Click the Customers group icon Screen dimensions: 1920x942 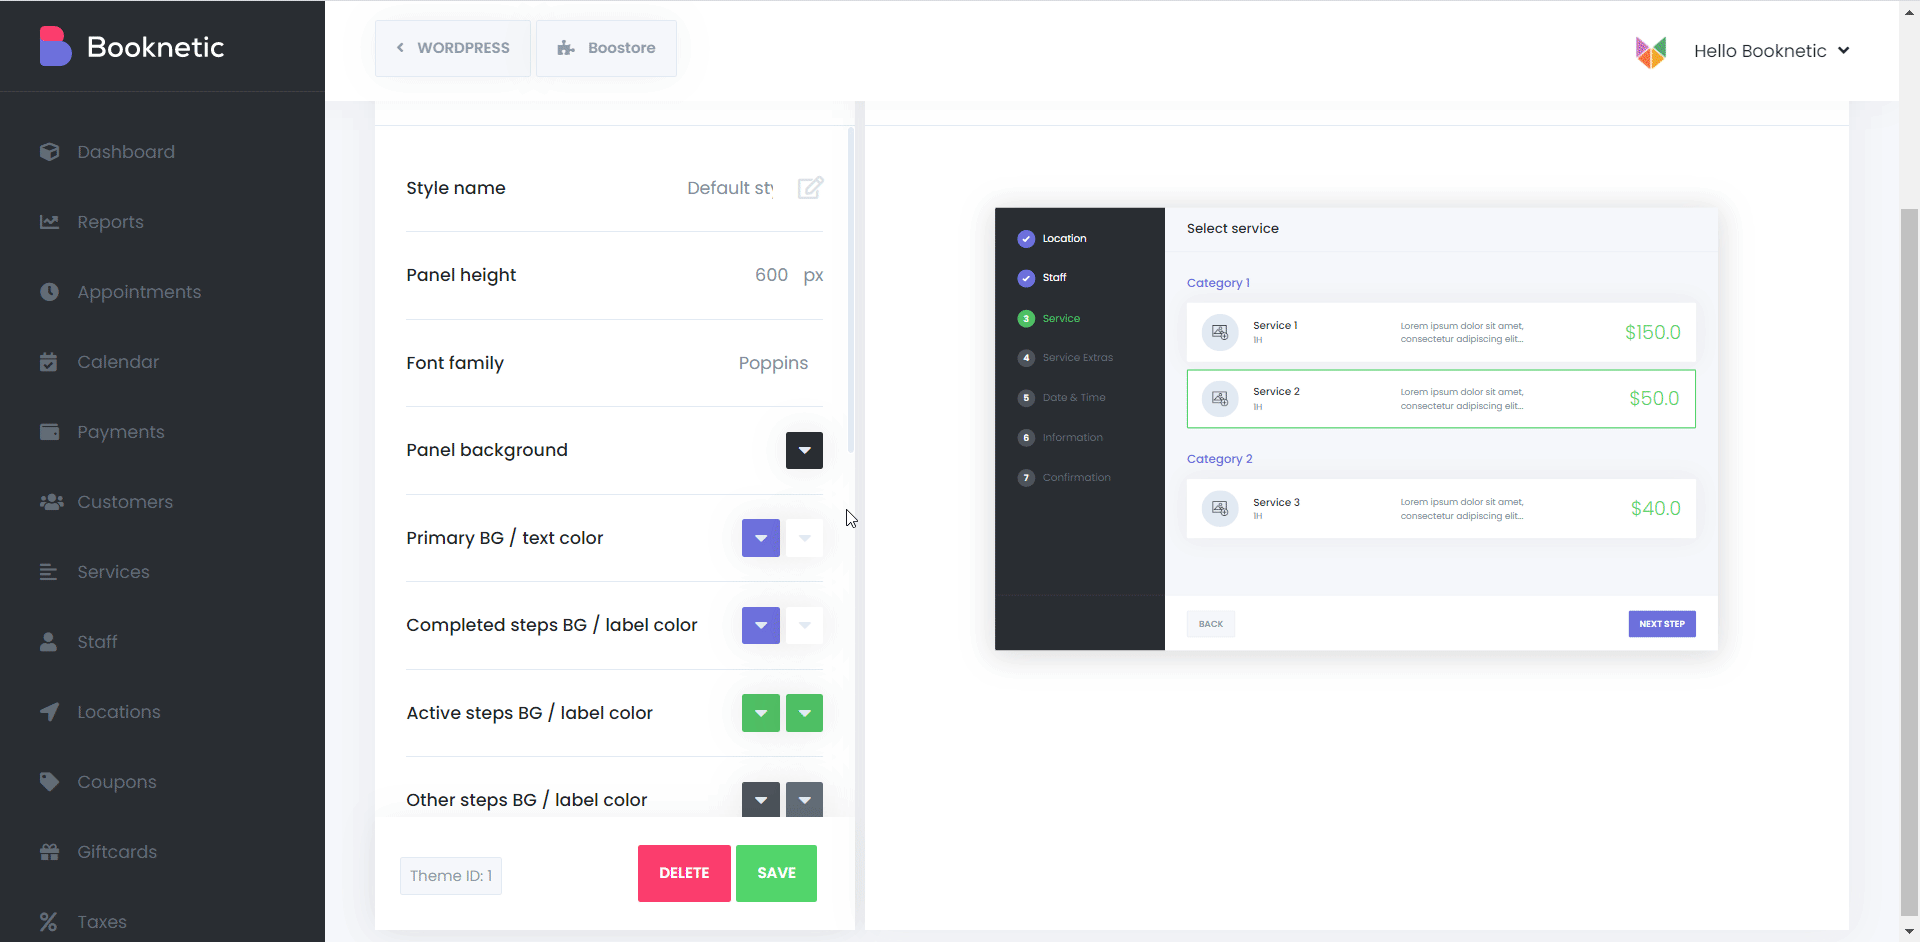[x=51, y=502]
